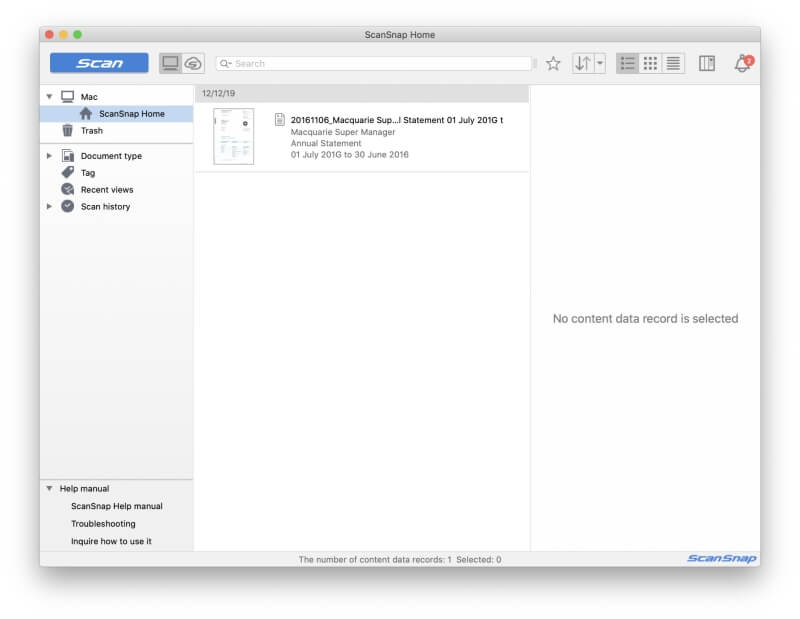
Task: Click the Mac computer icon
Action: (67, 96)
